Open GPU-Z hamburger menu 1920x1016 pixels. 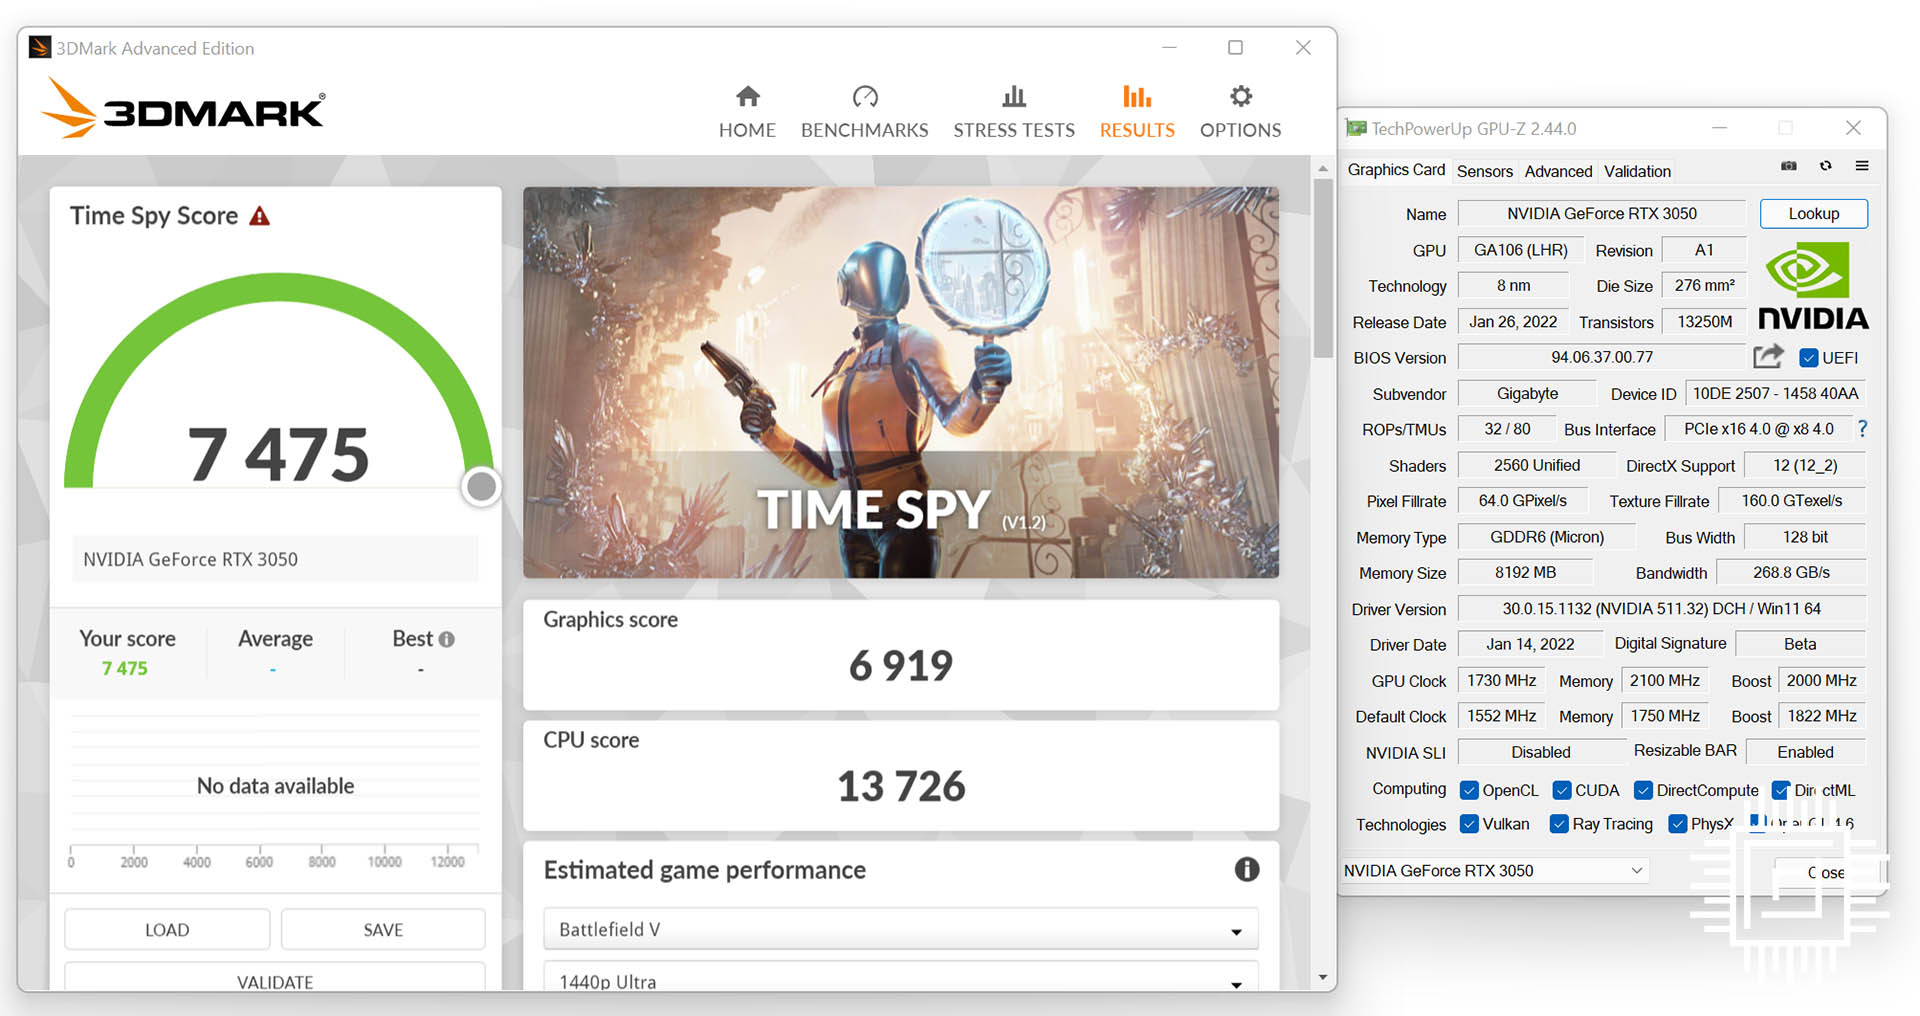tap(1862, 166)
